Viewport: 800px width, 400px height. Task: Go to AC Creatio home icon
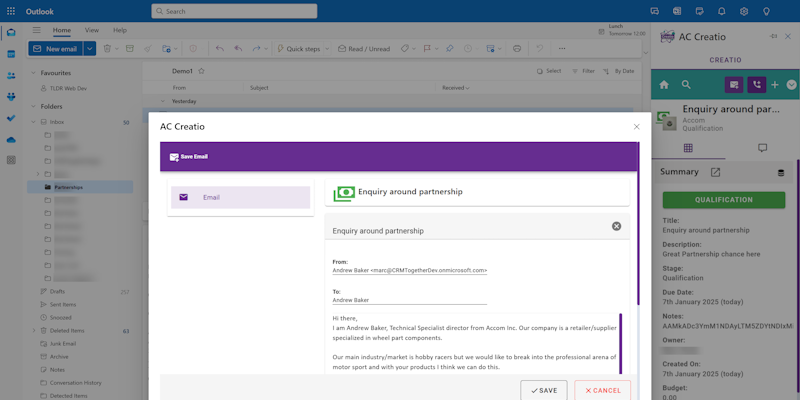point(664,85)
